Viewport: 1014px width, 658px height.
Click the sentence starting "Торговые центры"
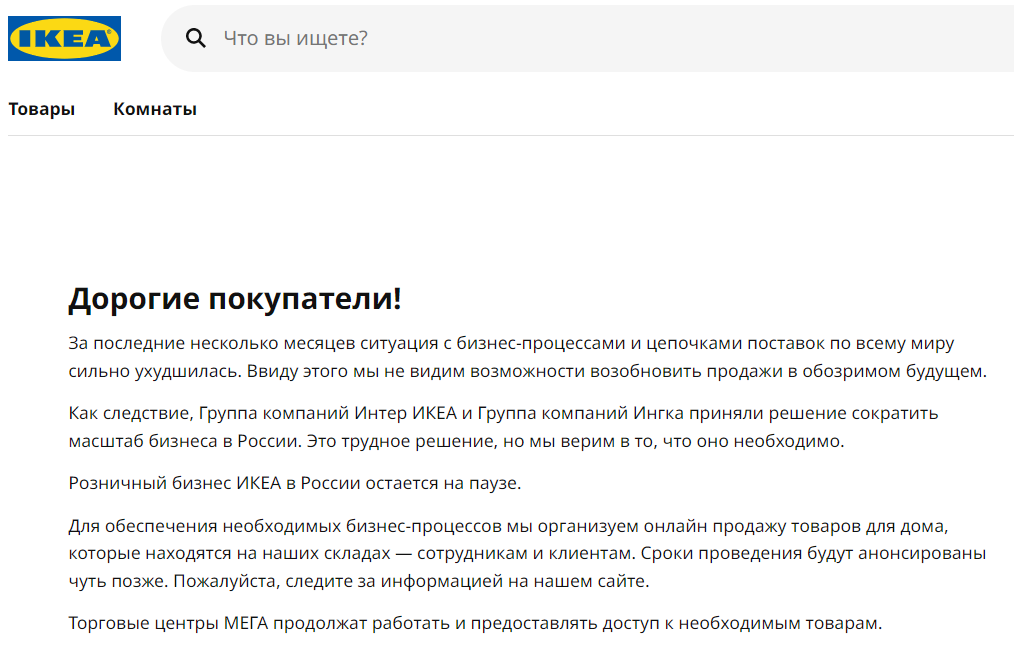[475, 623]
